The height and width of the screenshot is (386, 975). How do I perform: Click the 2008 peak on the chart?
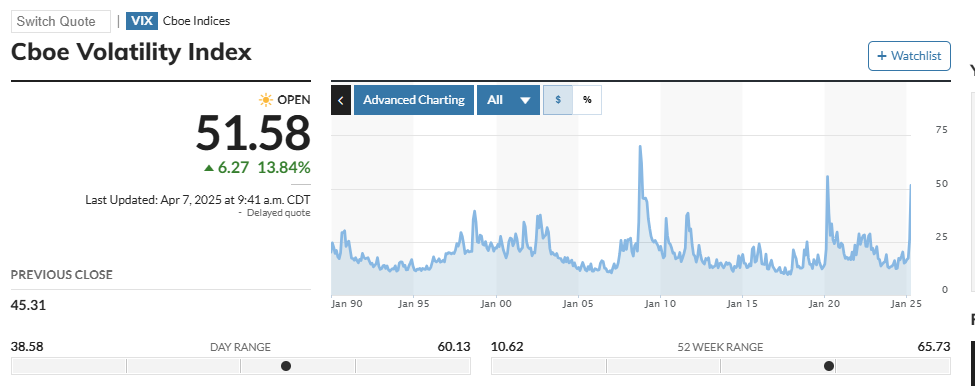pos(640,147)
